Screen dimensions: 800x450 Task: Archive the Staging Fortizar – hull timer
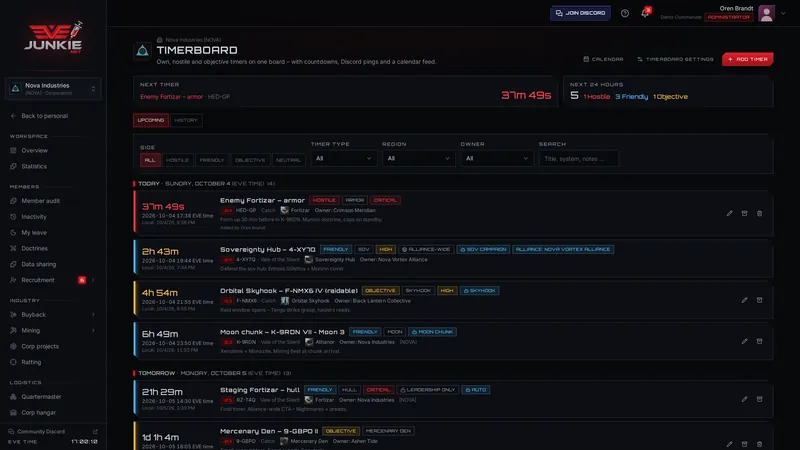tap(759, 399)
